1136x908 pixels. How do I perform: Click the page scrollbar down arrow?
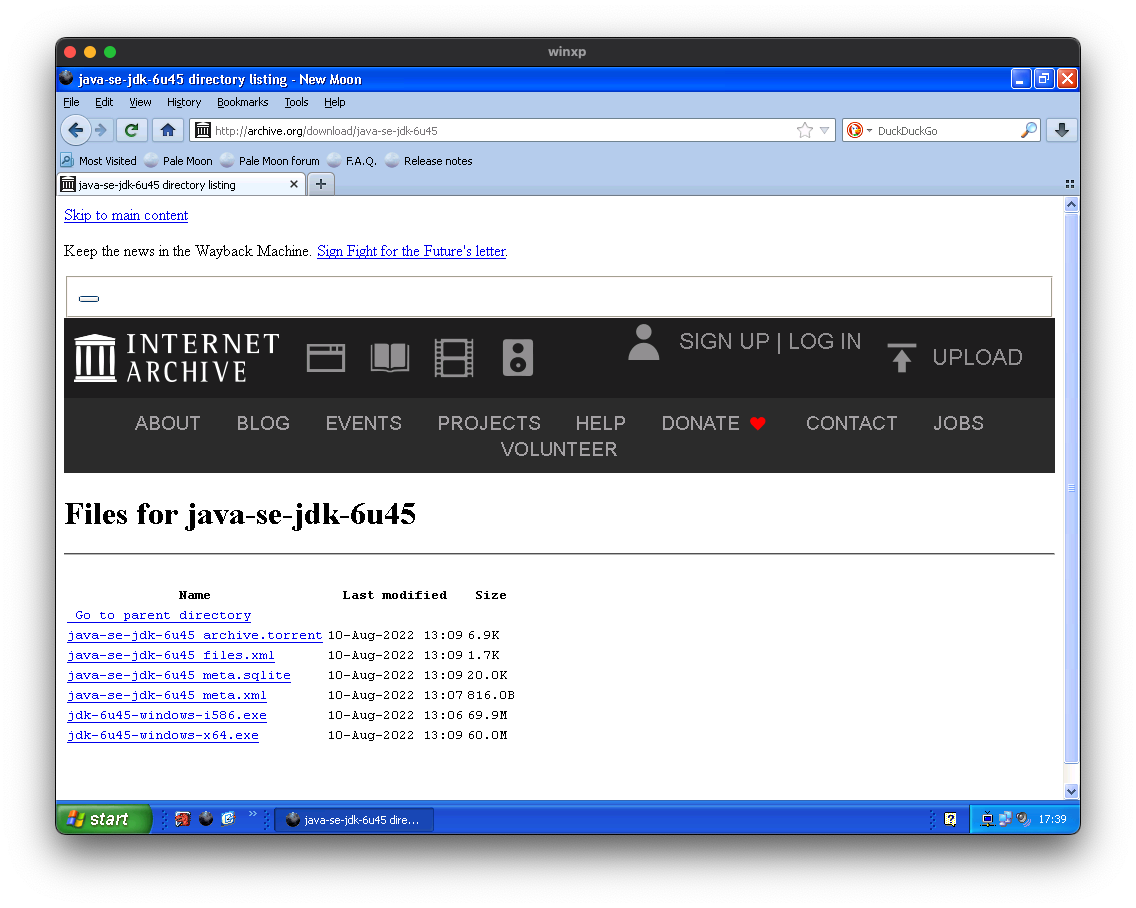click(x=1072, y=791)
